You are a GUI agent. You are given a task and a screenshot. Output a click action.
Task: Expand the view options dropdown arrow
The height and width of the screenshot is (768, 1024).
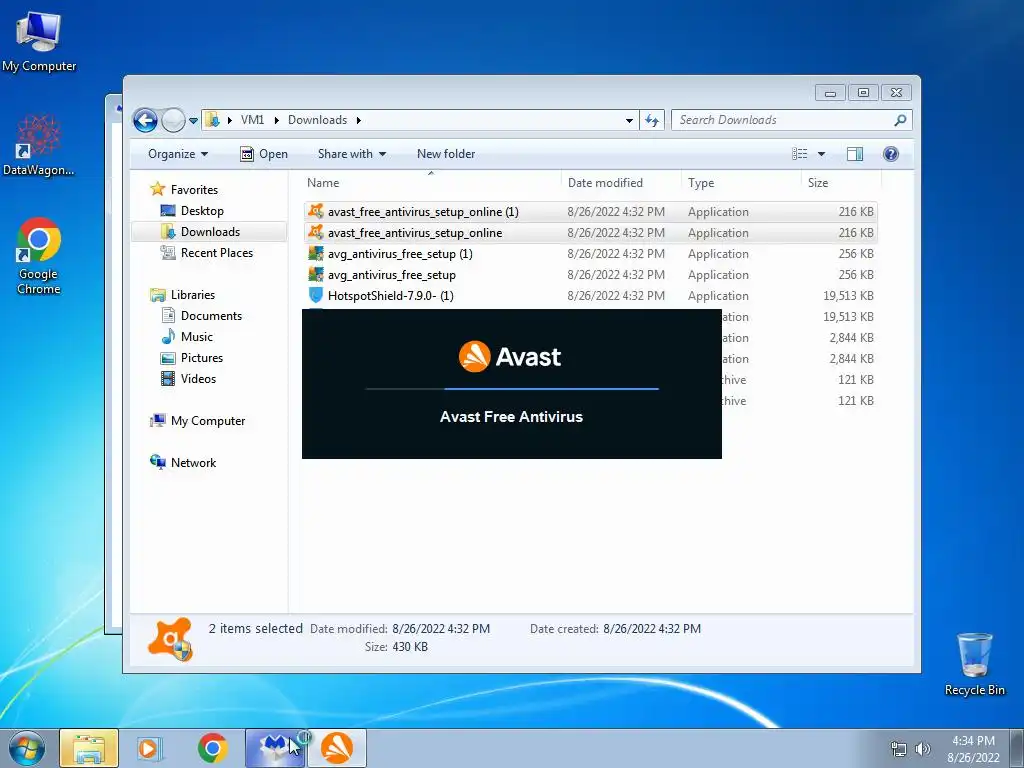(x=822, y=154)
